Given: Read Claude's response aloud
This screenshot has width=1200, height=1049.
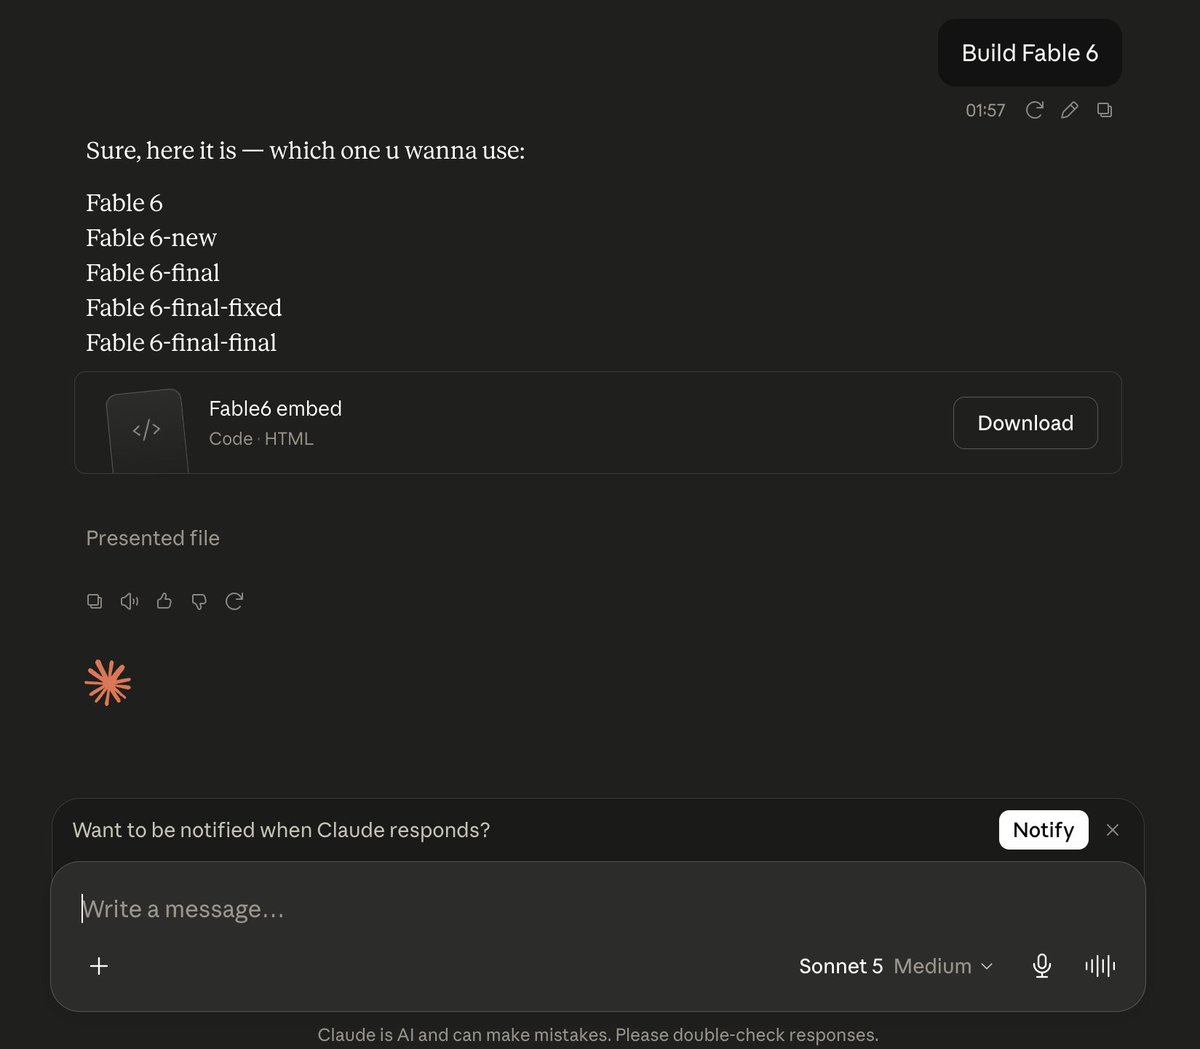Looking at the screenshot, I should [x=129, y=601].
